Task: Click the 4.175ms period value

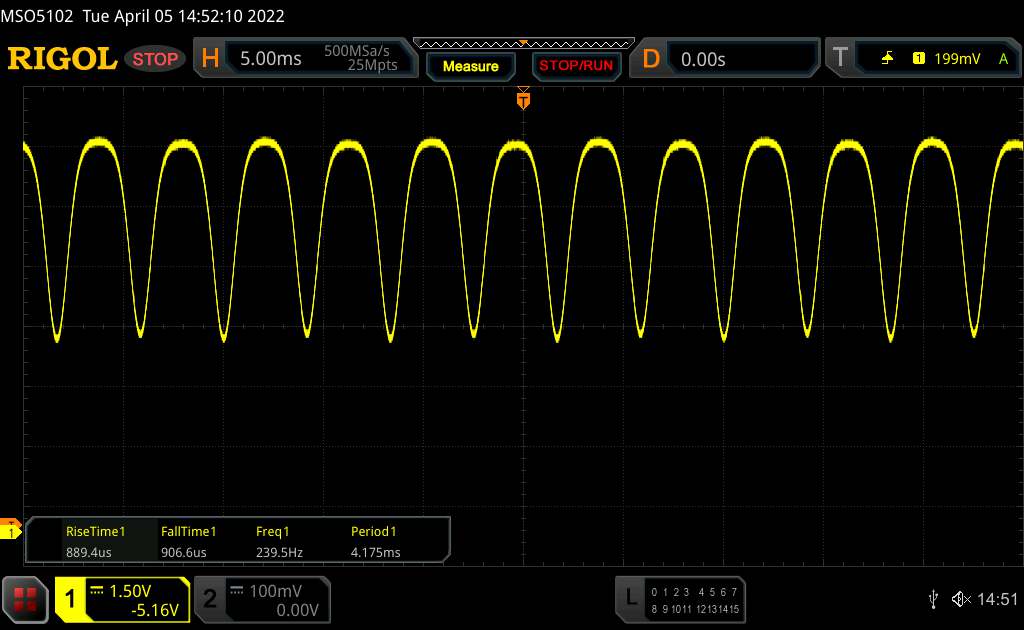Action: (x=376, y=552)
